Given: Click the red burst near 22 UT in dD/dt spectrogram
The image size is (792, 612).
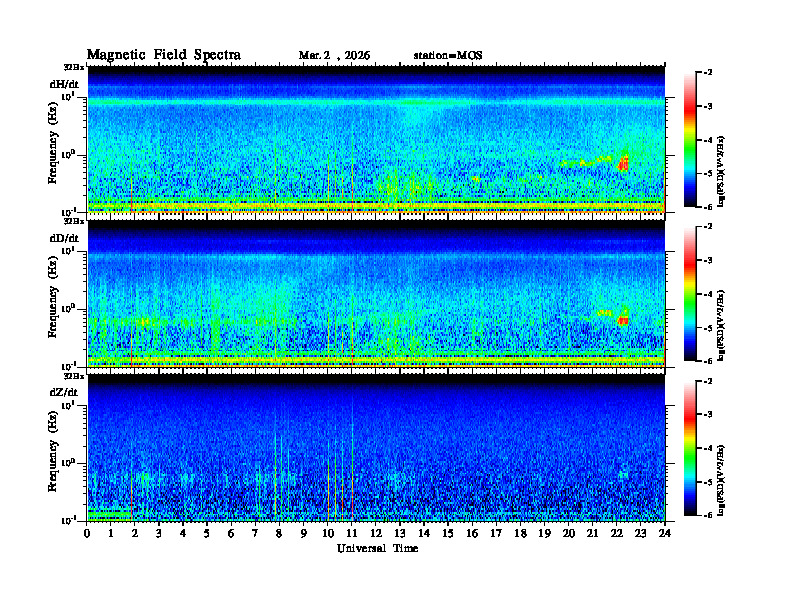Looking at the screenshot, I should [x=623, y=320].
